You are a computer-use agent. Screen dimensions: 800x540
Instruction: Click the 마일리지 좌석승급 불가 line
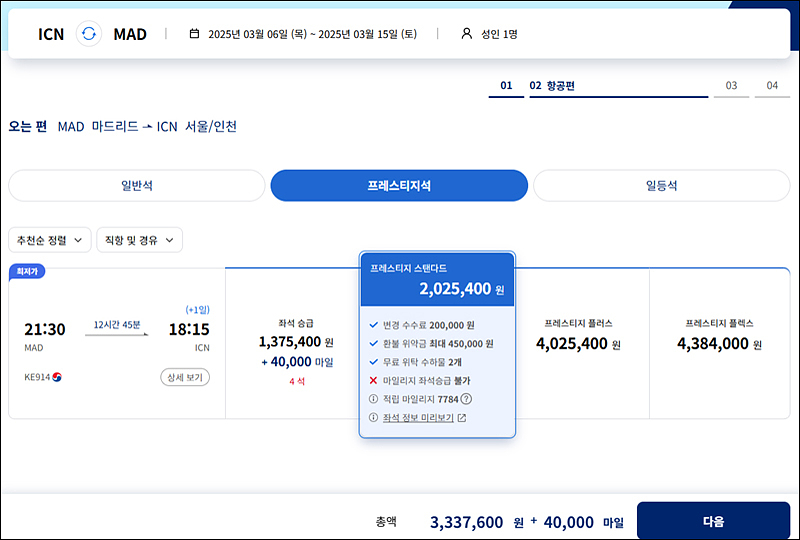[x=426, y=381]
